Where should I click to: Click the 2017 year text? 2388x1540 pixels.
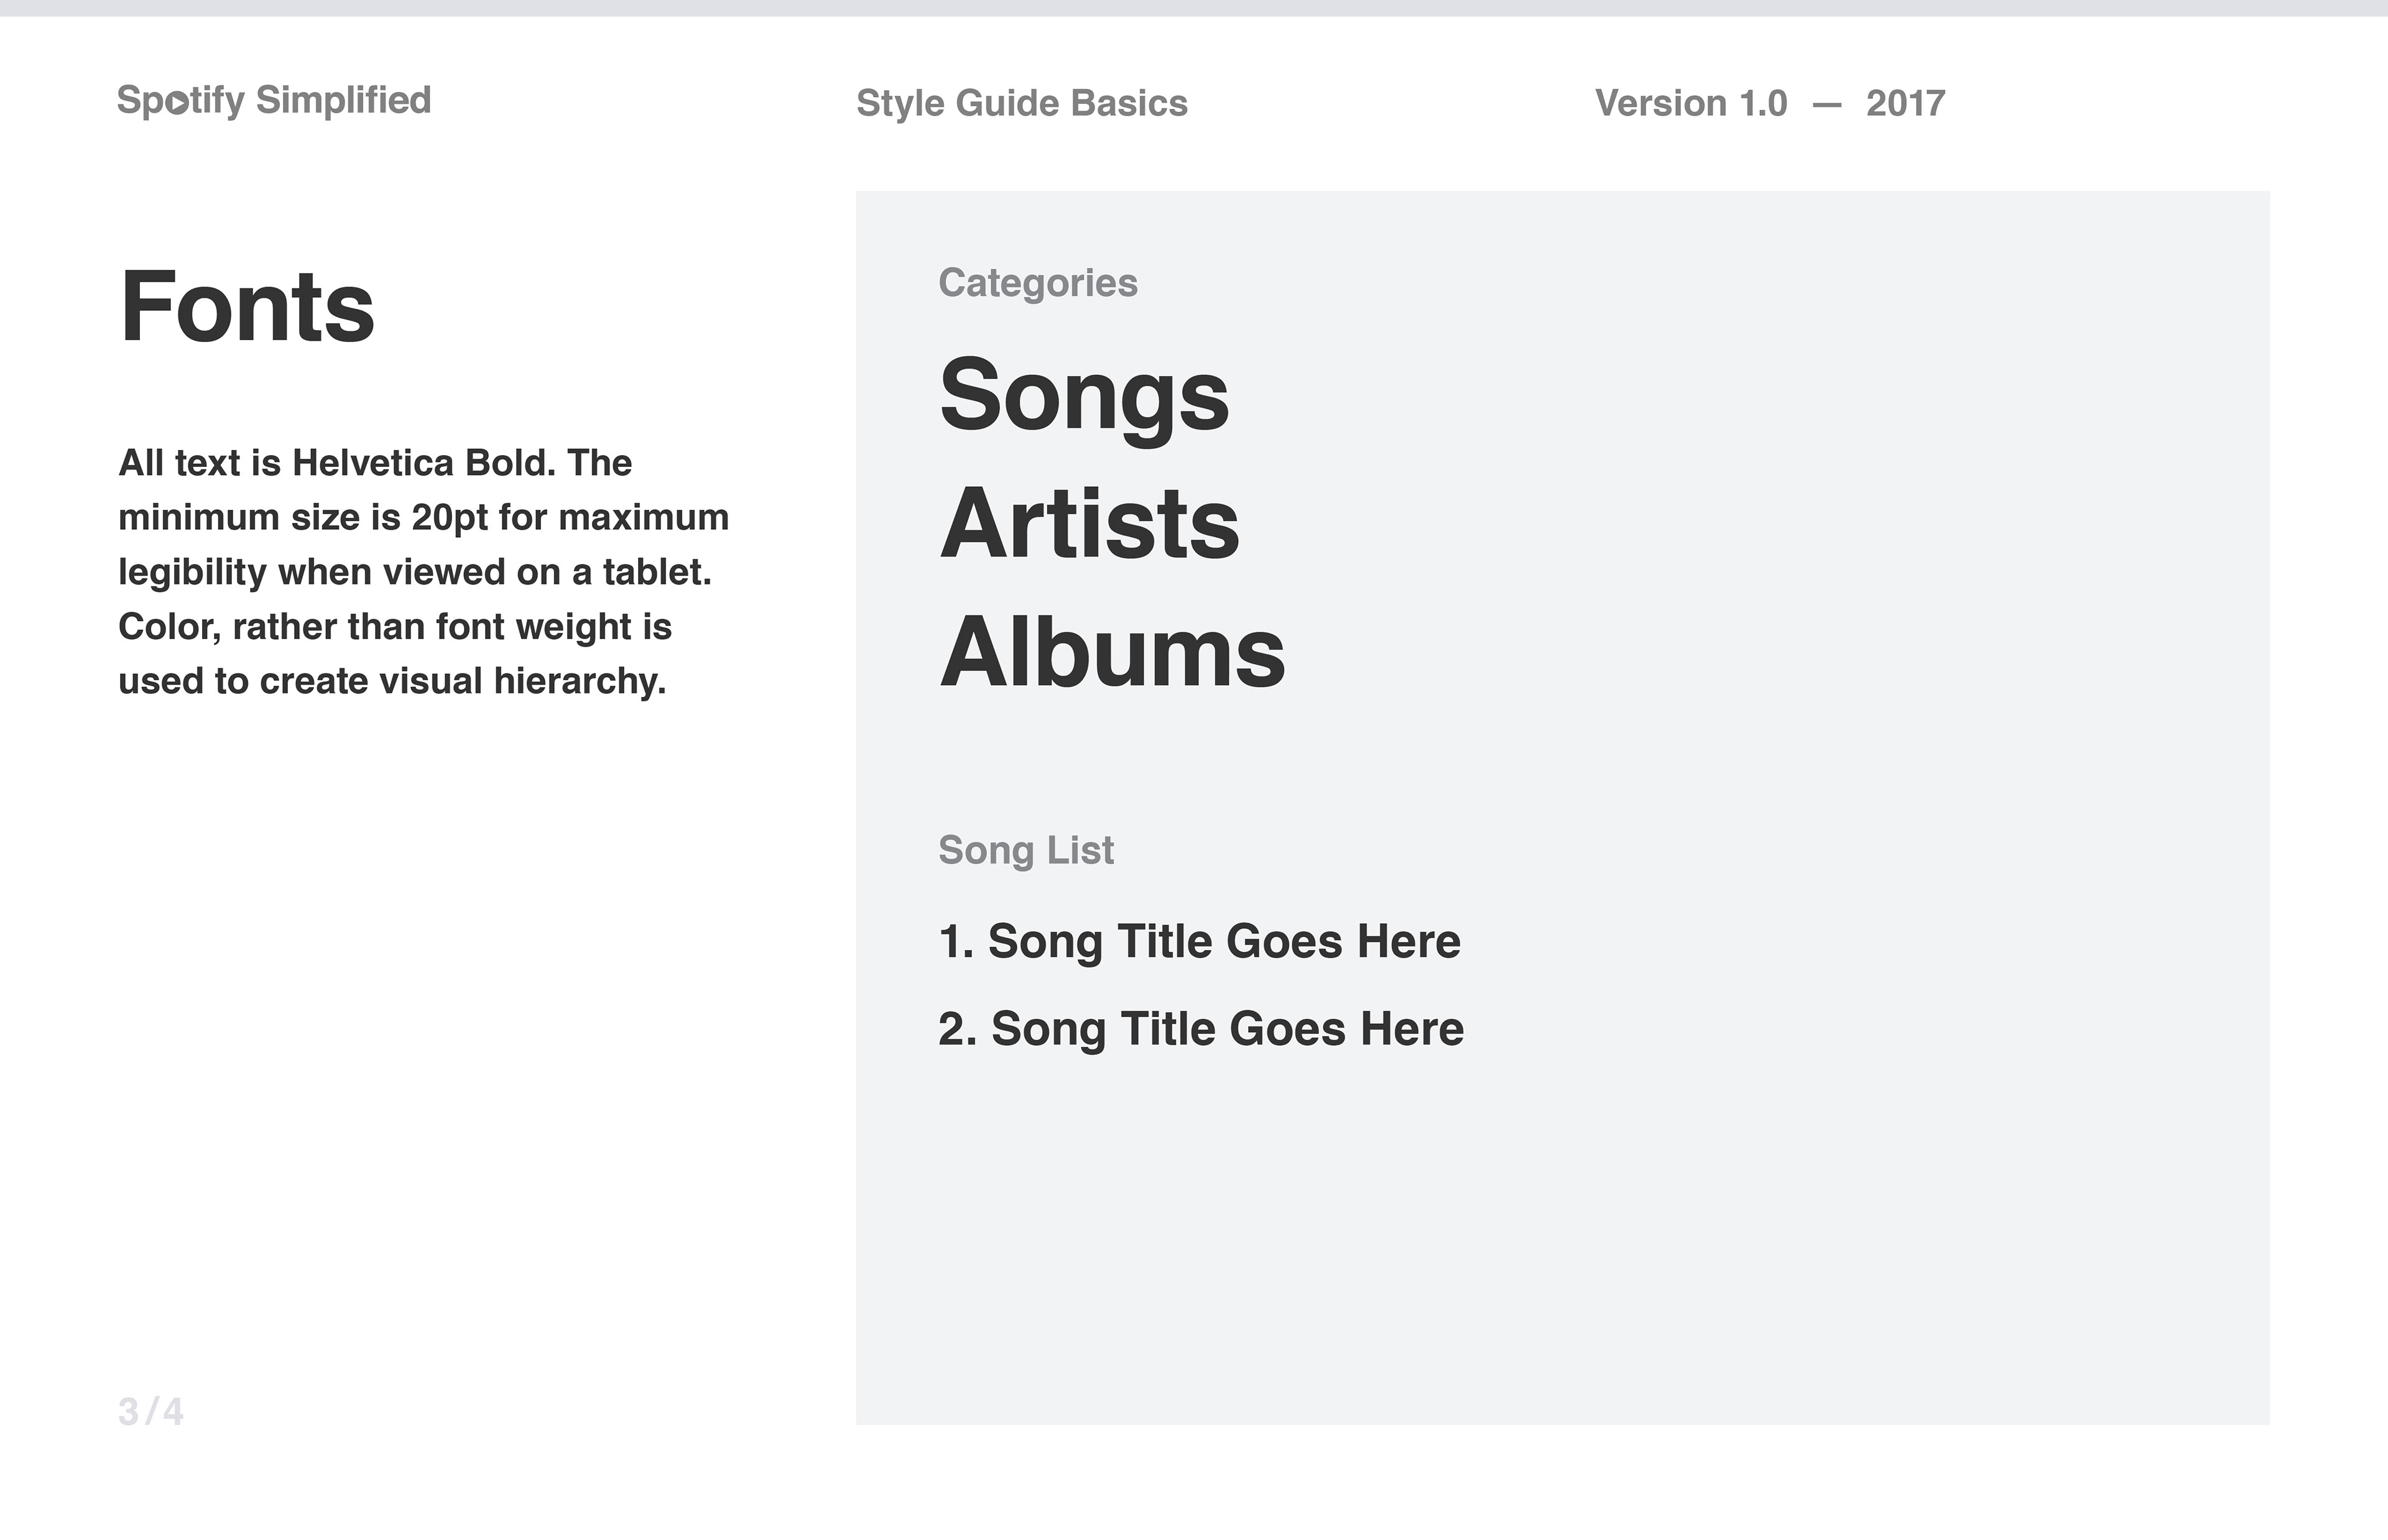point(1905,104)
